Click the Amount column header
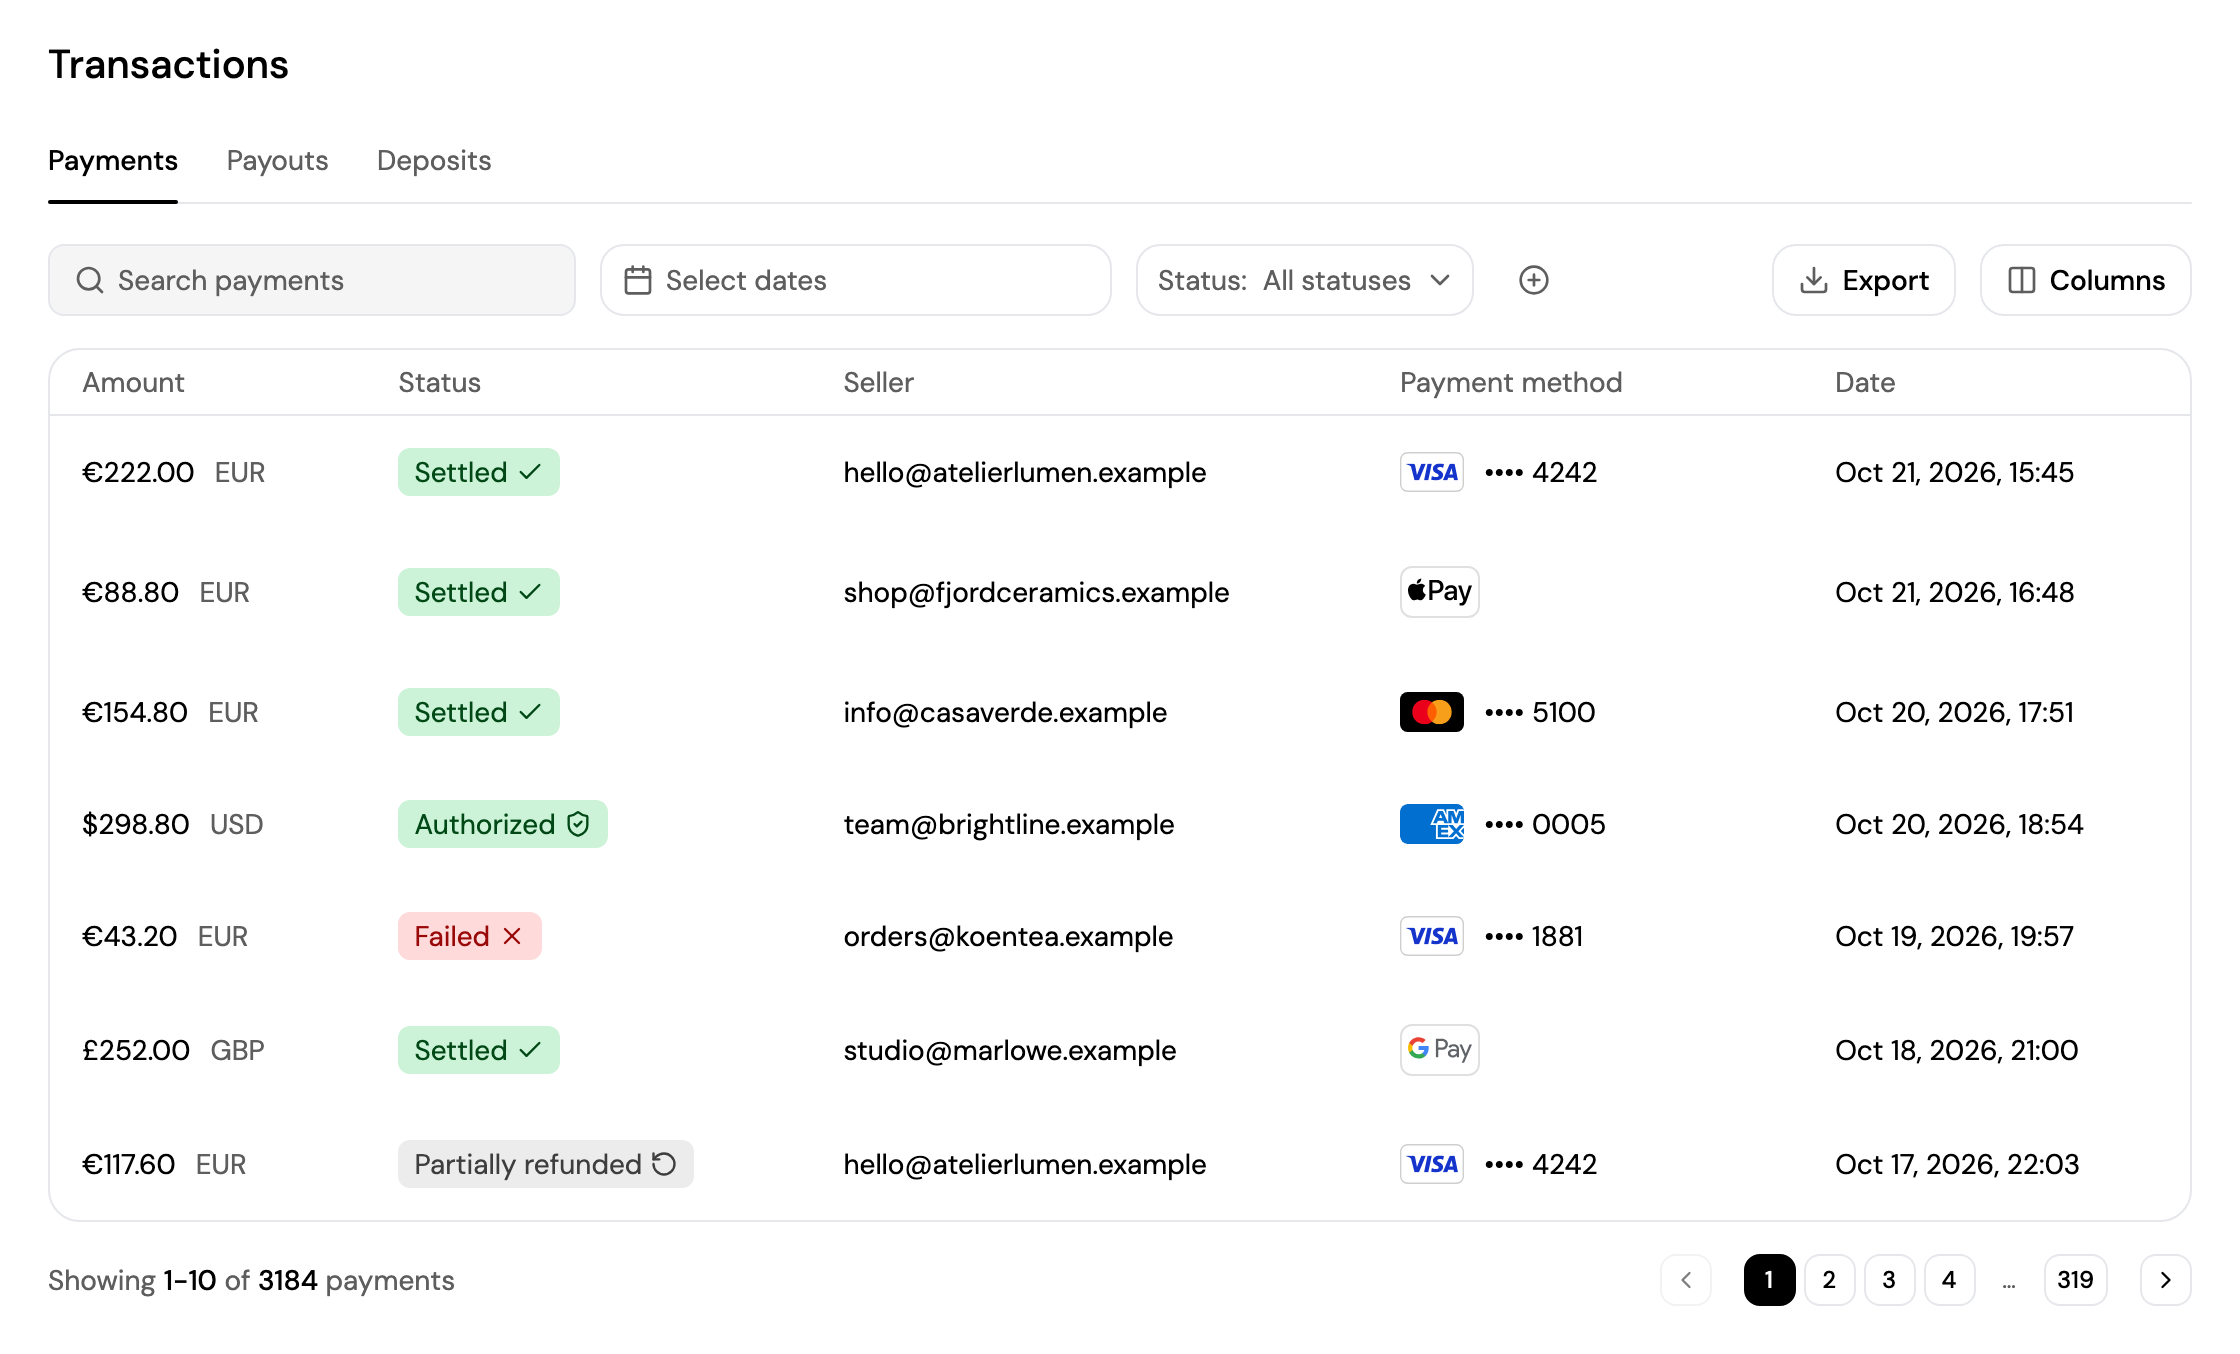Viewport: 2240px width, 1354px height. click(133, 382)
